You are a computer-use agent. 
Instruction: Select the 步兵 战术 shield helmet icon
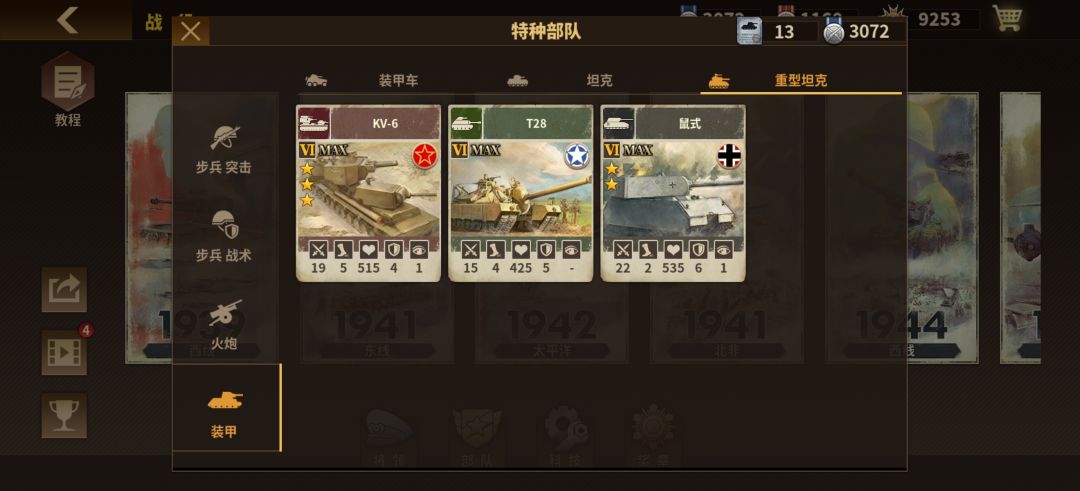tap(225, 224)
